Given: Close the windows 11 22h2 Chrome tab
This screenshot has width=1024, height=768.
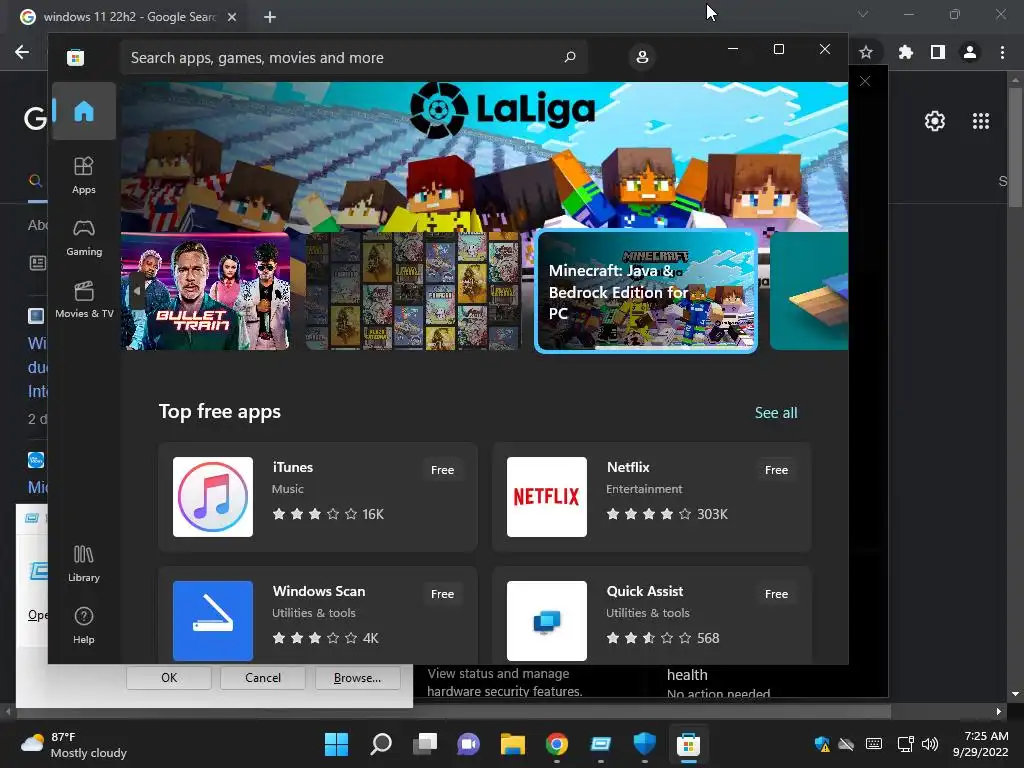Looking at the screenshot, I should (232, 17).
